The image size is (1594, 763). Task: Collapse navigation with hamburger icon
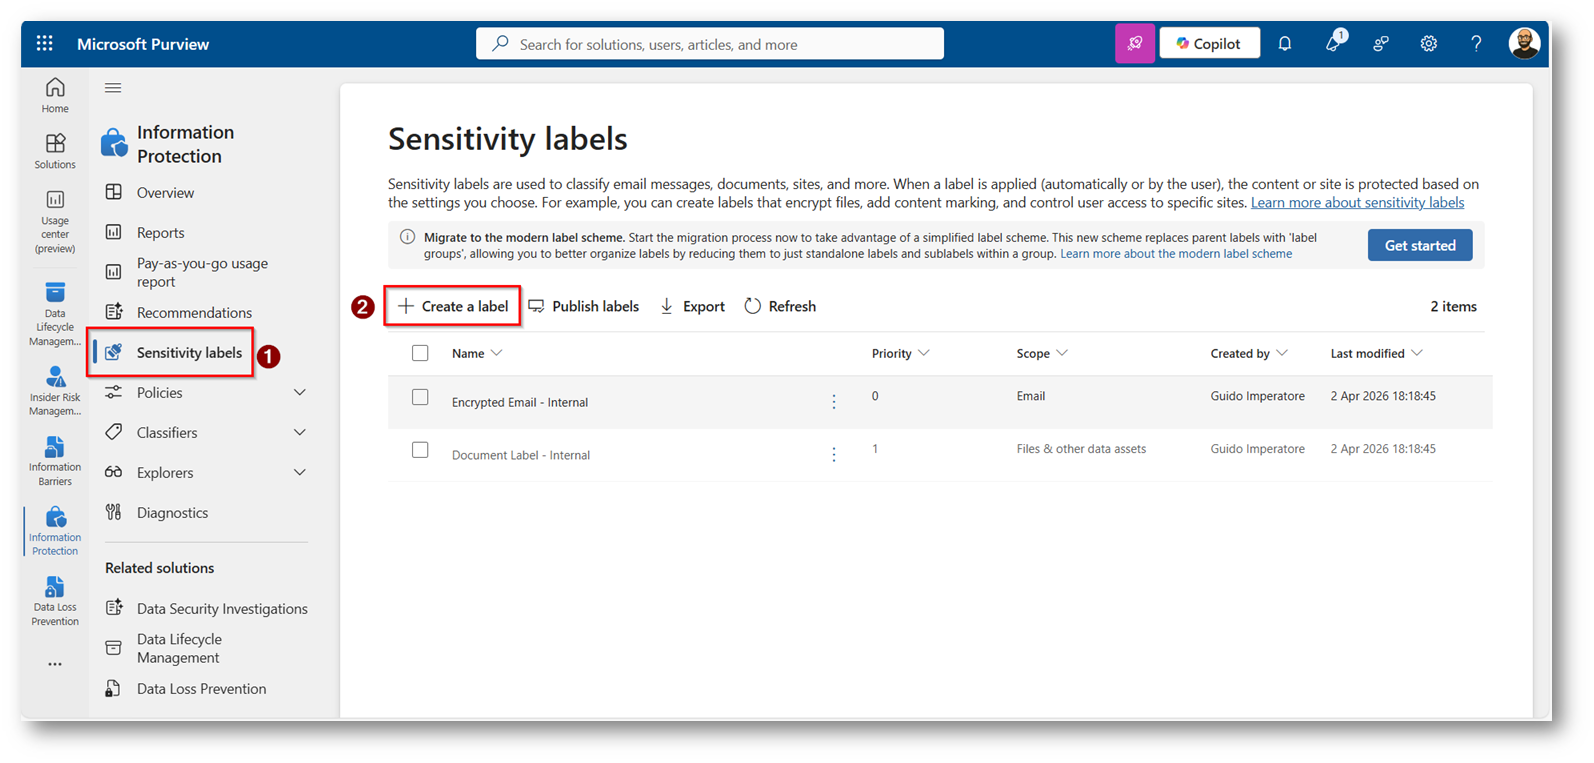tap(113, 88)
